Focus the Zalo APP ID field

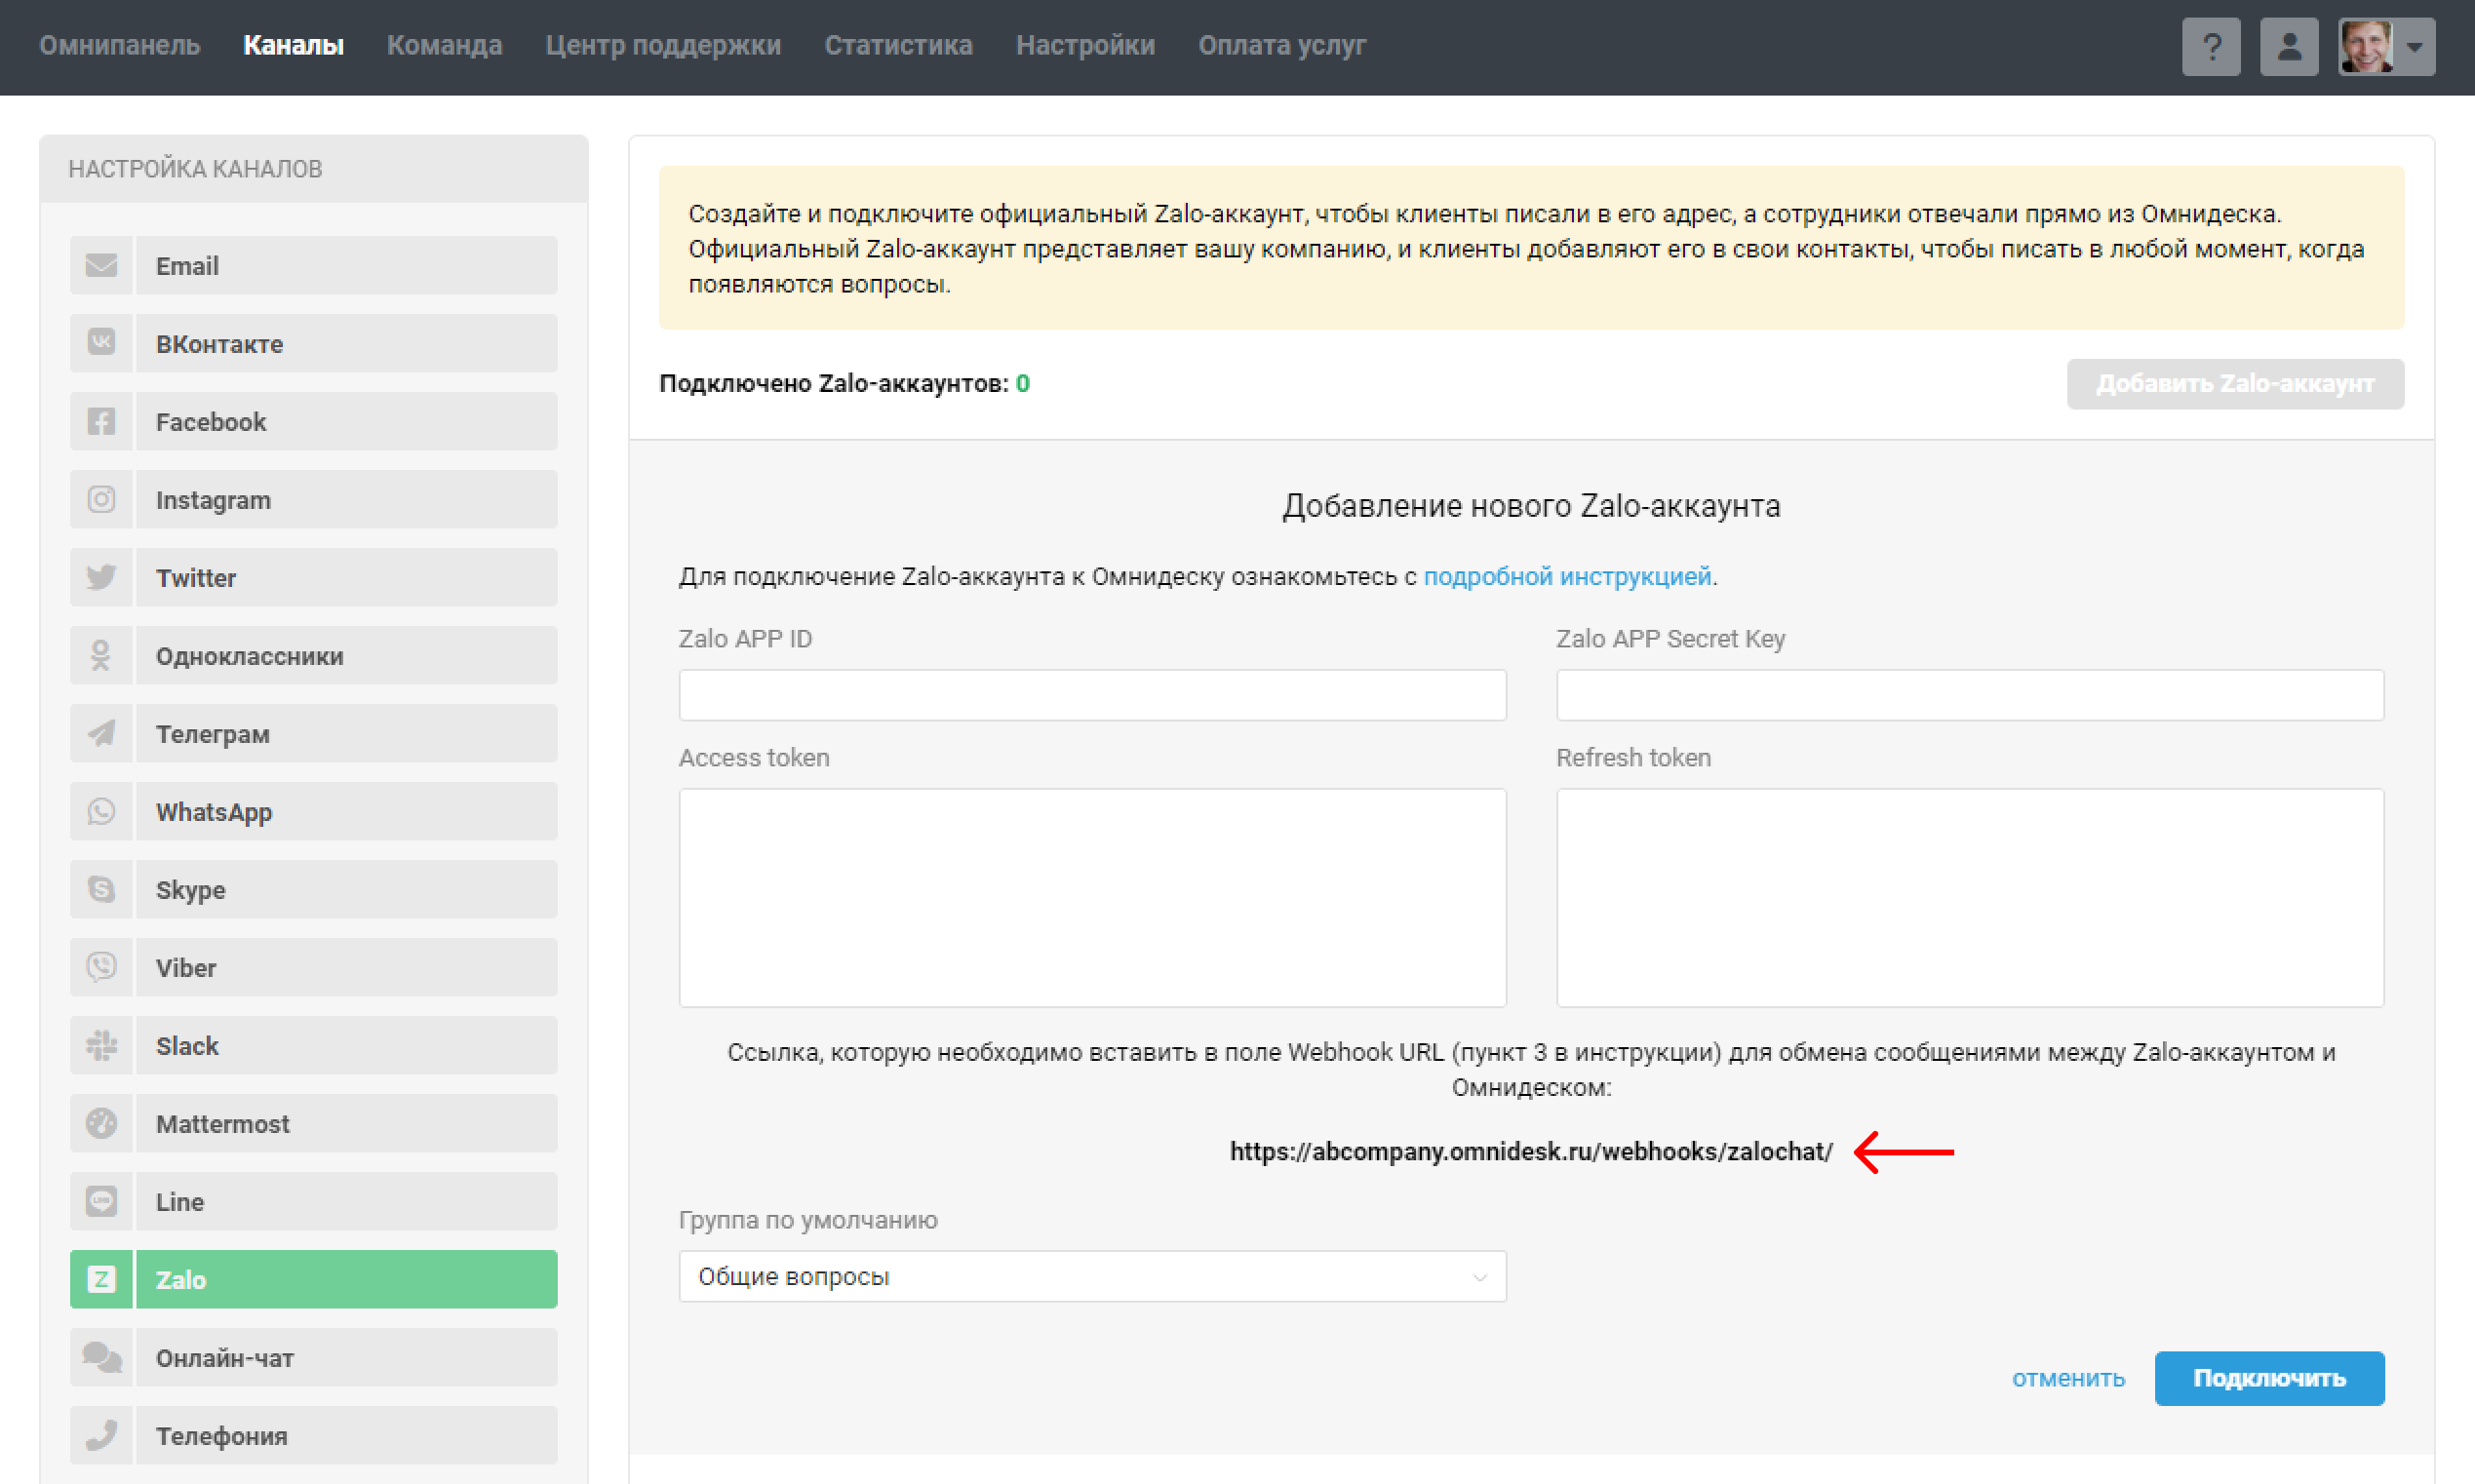pyautogui.click(x=1092, y=695)
